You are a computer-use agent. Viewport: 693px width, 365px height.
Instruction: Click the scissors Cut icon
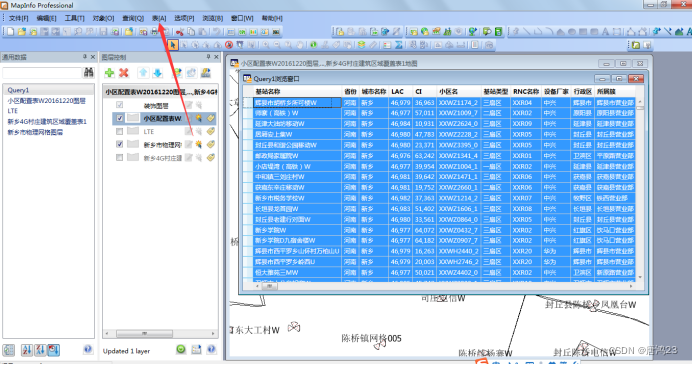tap(179, 32)
